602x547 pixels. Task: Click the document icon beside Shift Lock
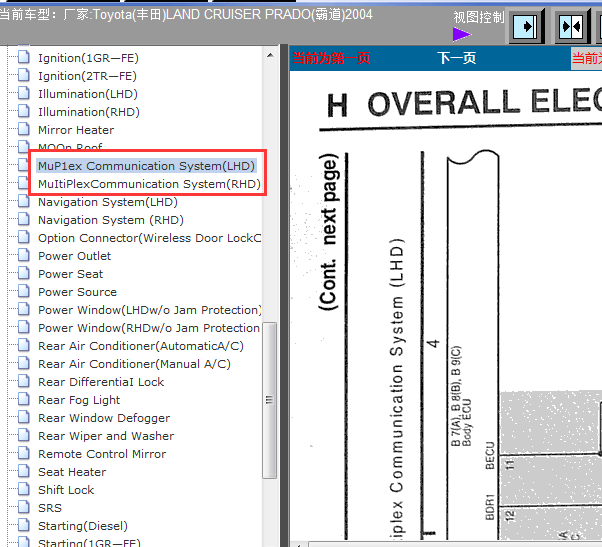pos(24,490)
